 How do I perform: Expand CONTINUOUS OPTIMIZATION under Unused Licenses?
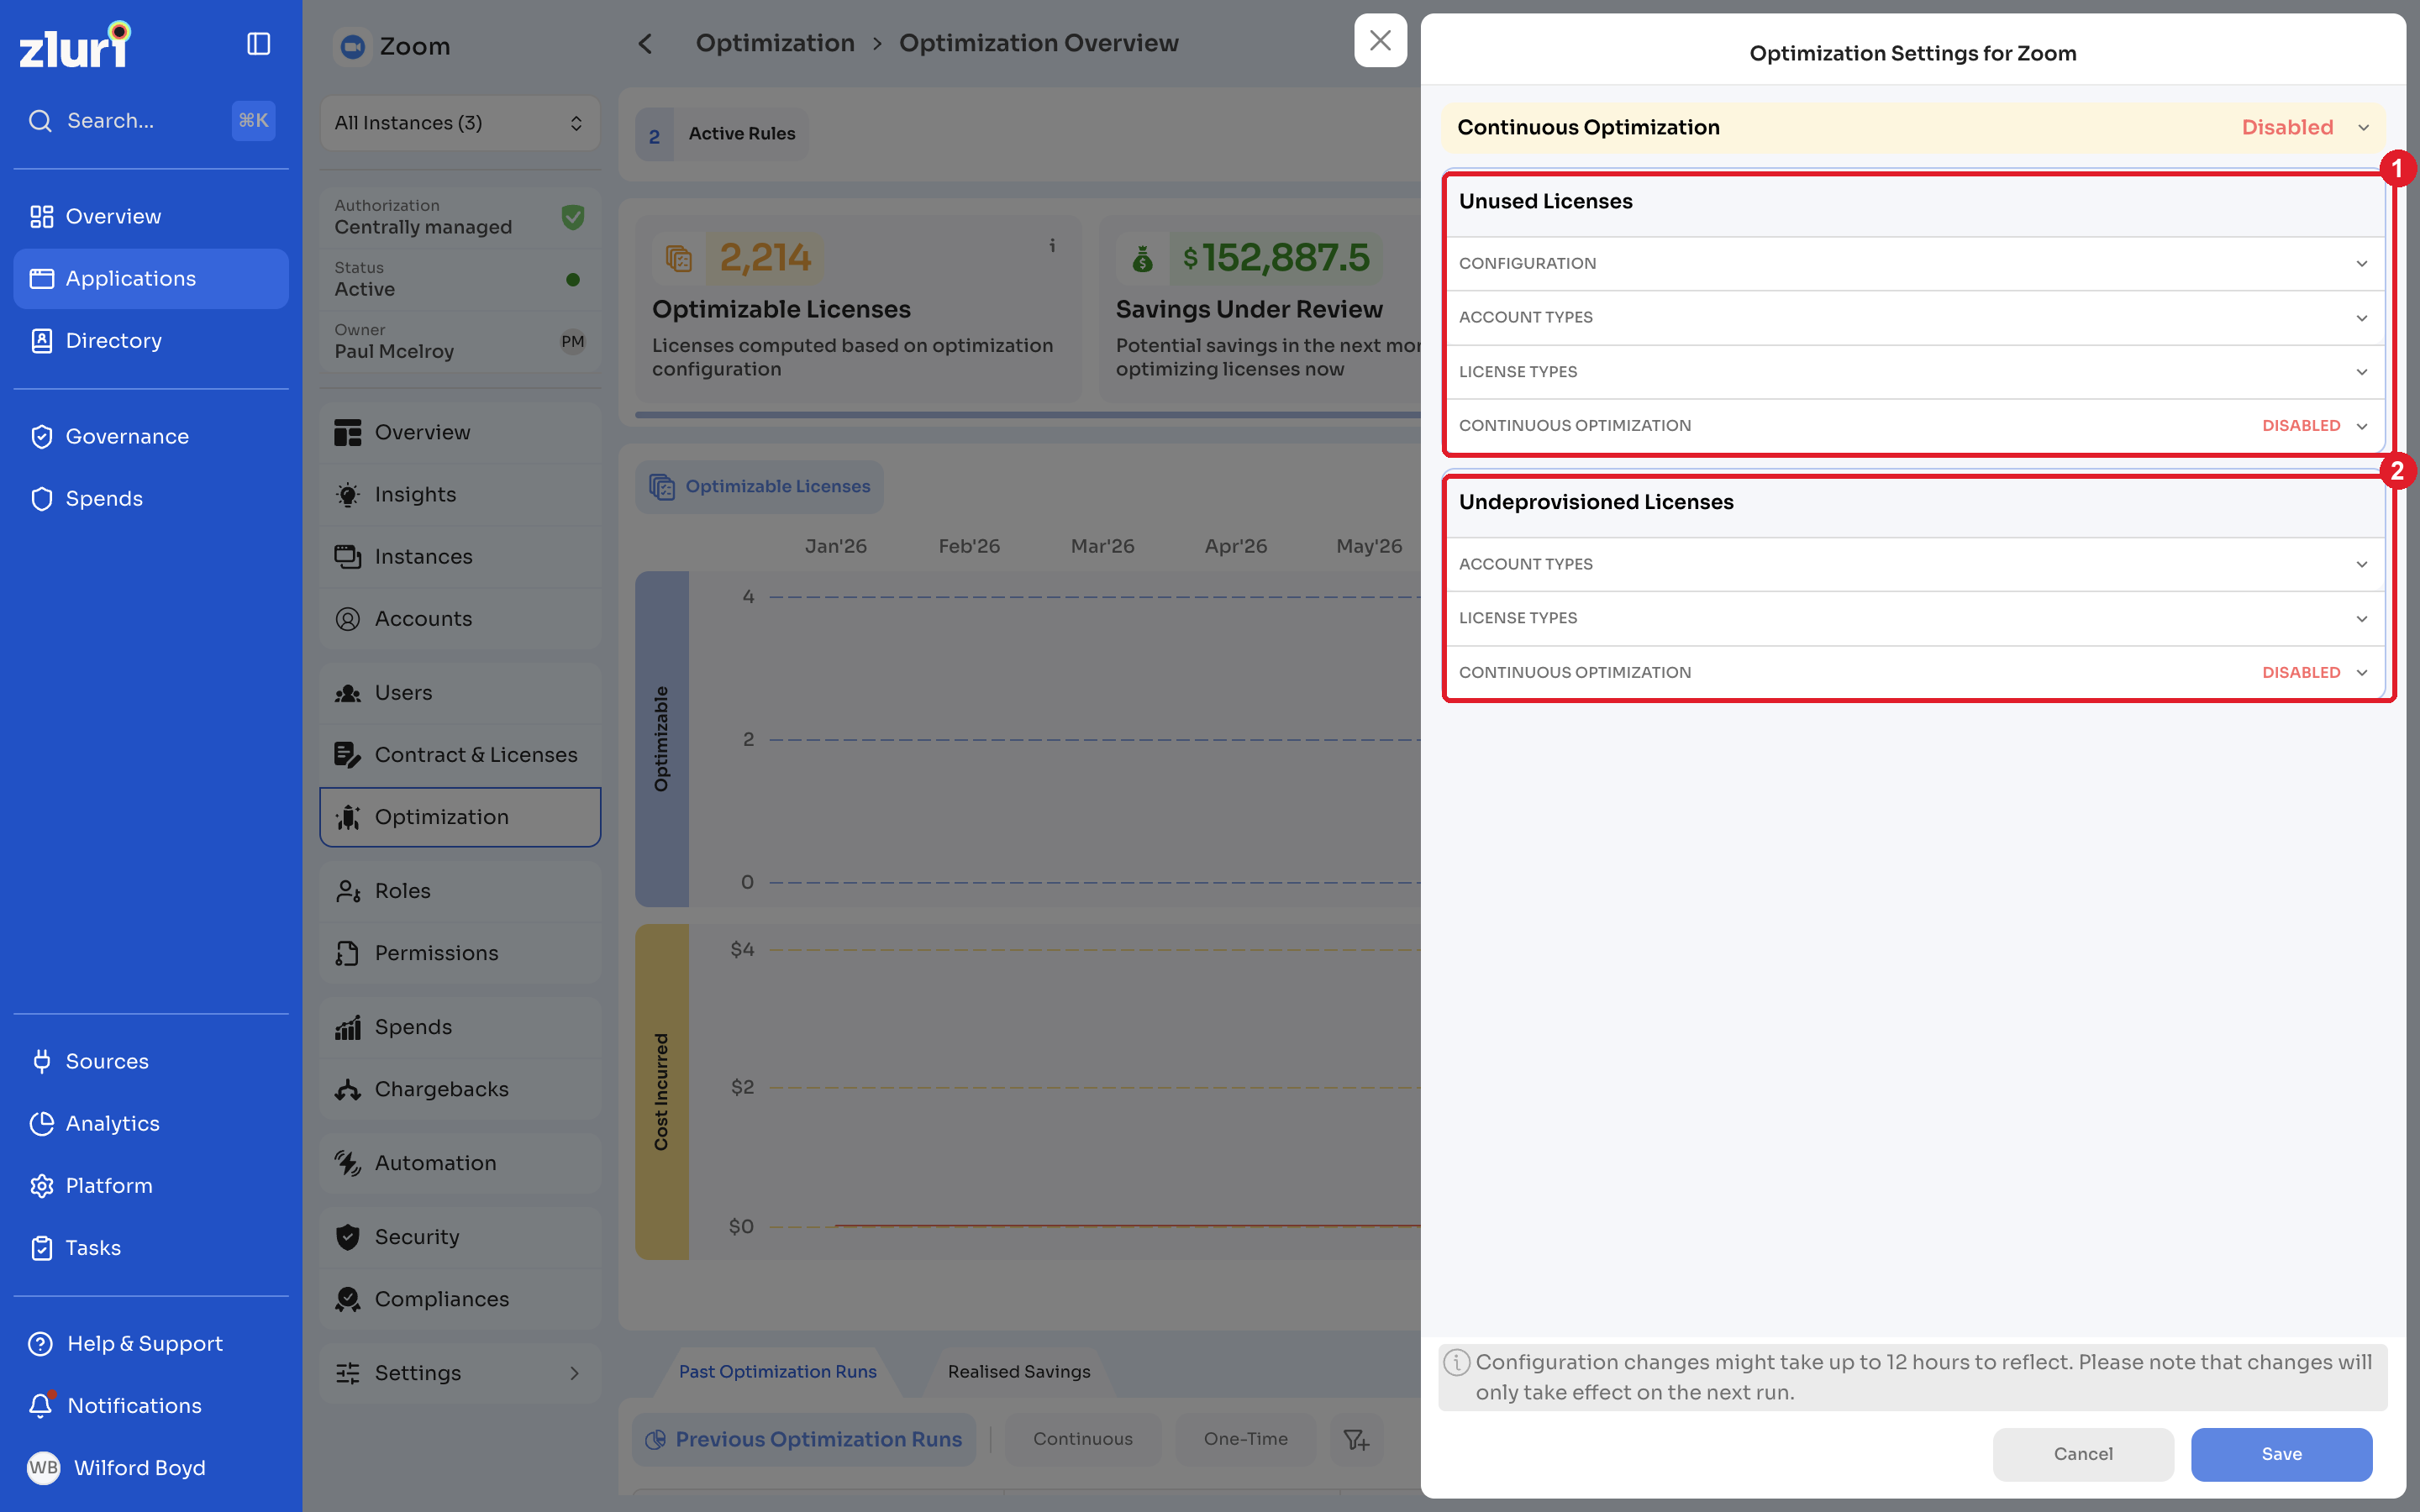coord(1914,425)
